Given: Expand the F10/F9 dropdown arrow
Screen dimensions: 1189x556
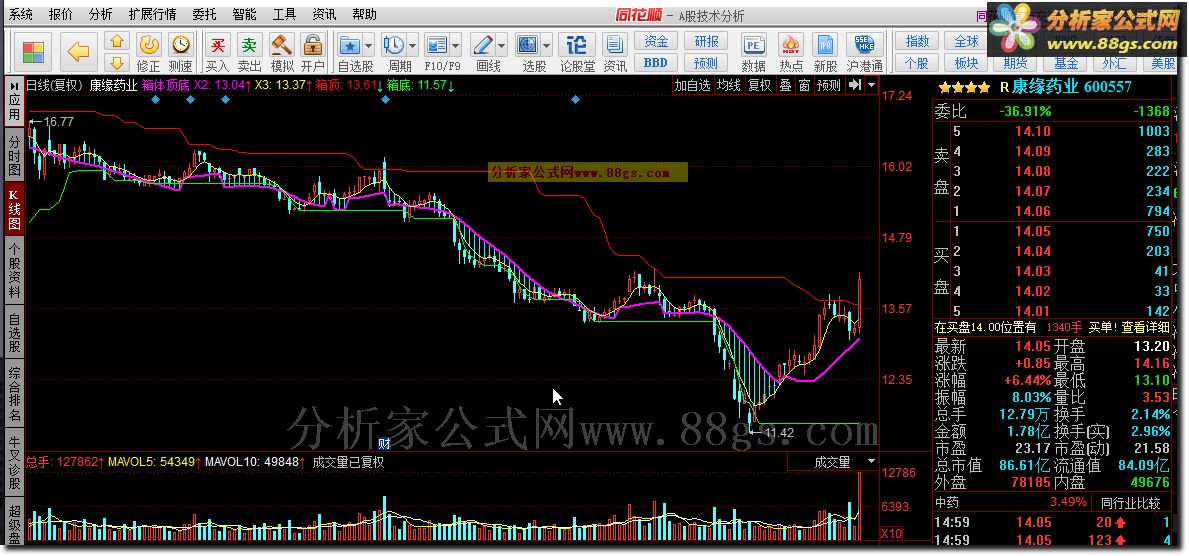Looking at the screenshot, I should [x=456, y=45].
